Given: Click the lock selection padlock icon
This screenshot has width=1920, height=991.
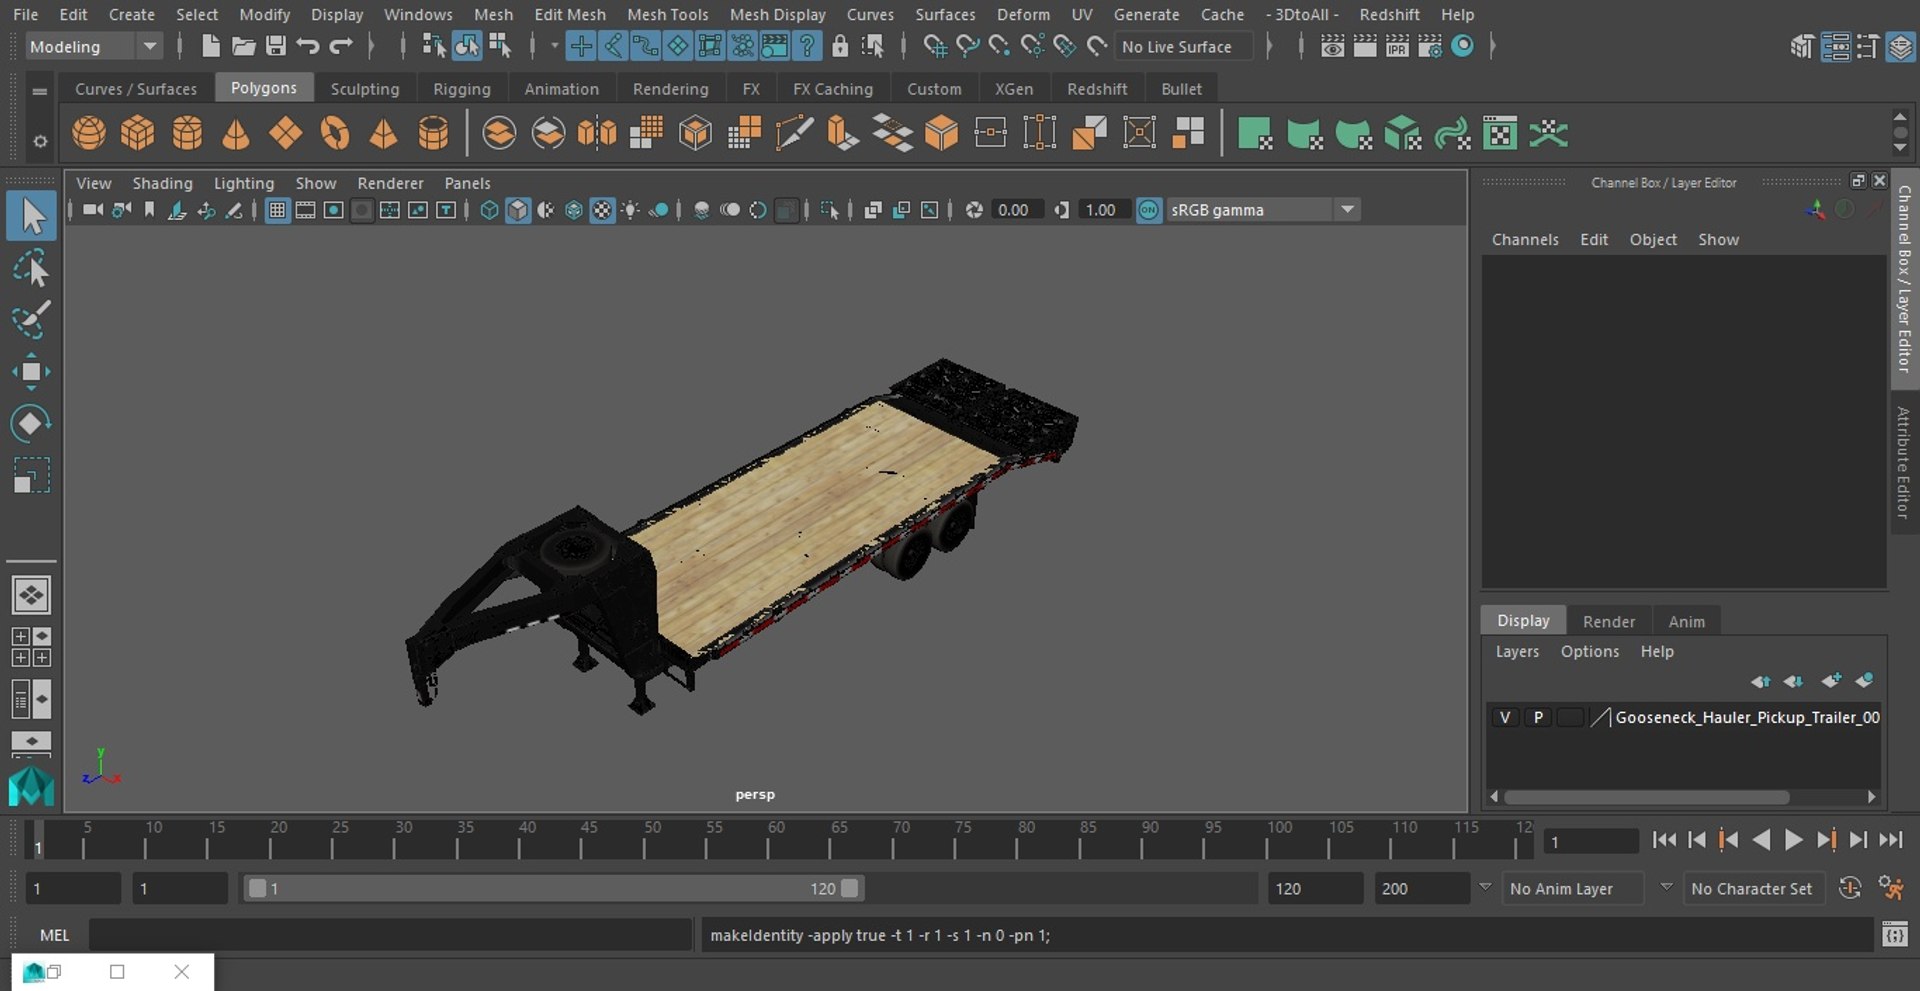Looking at the screenshot, I should (x=840, y=46).
